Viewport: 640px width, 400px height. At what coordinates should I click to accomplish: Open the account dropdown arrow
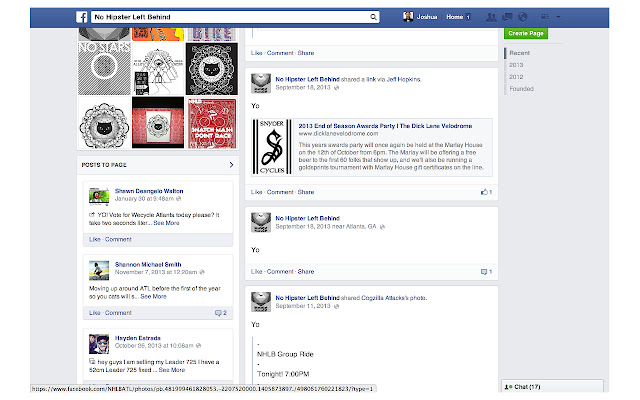pyautogui.click(x=558, y=17)
